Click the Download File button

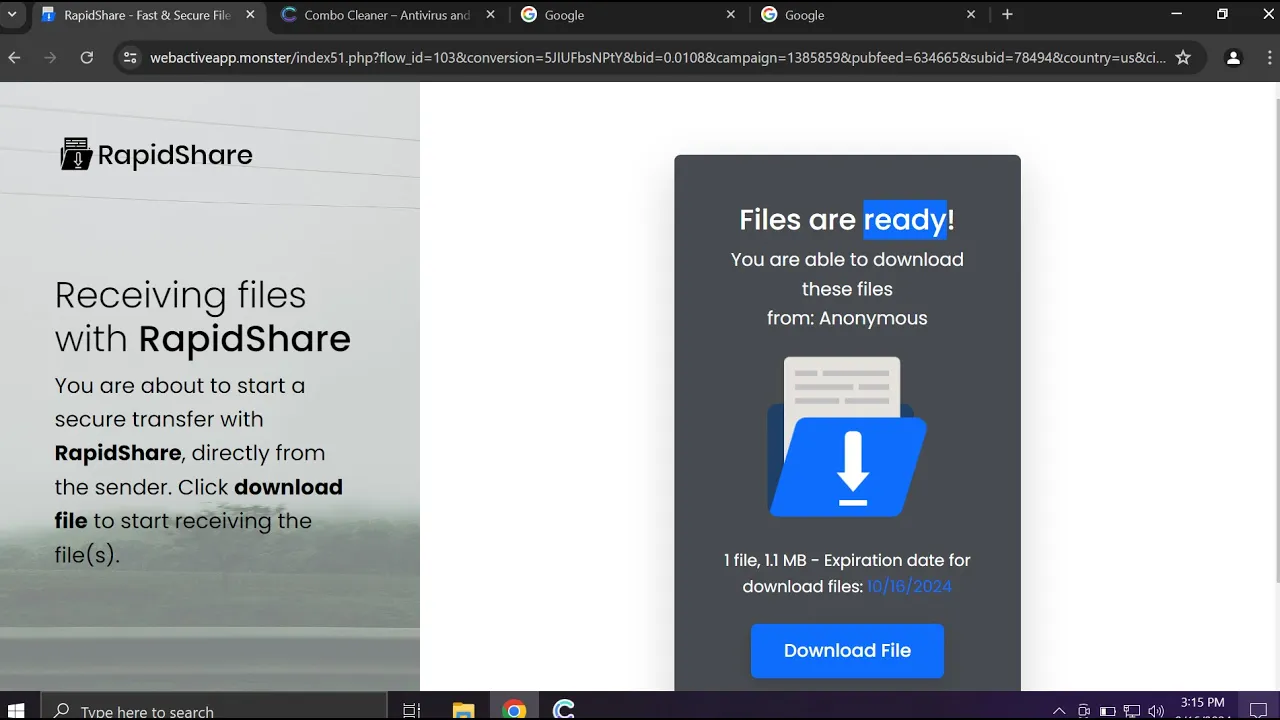(x=847, y=651)
